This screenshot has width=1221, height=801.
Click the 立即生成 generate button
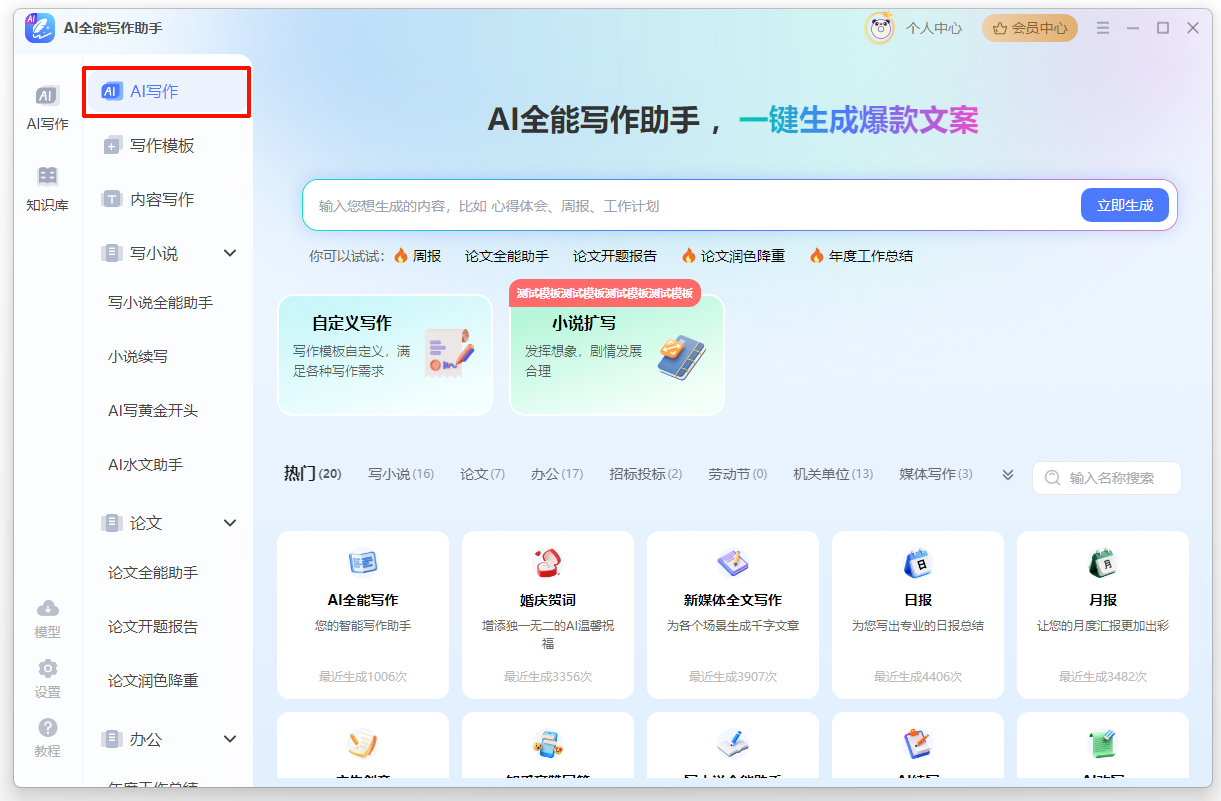click(x=1124, y=205)
